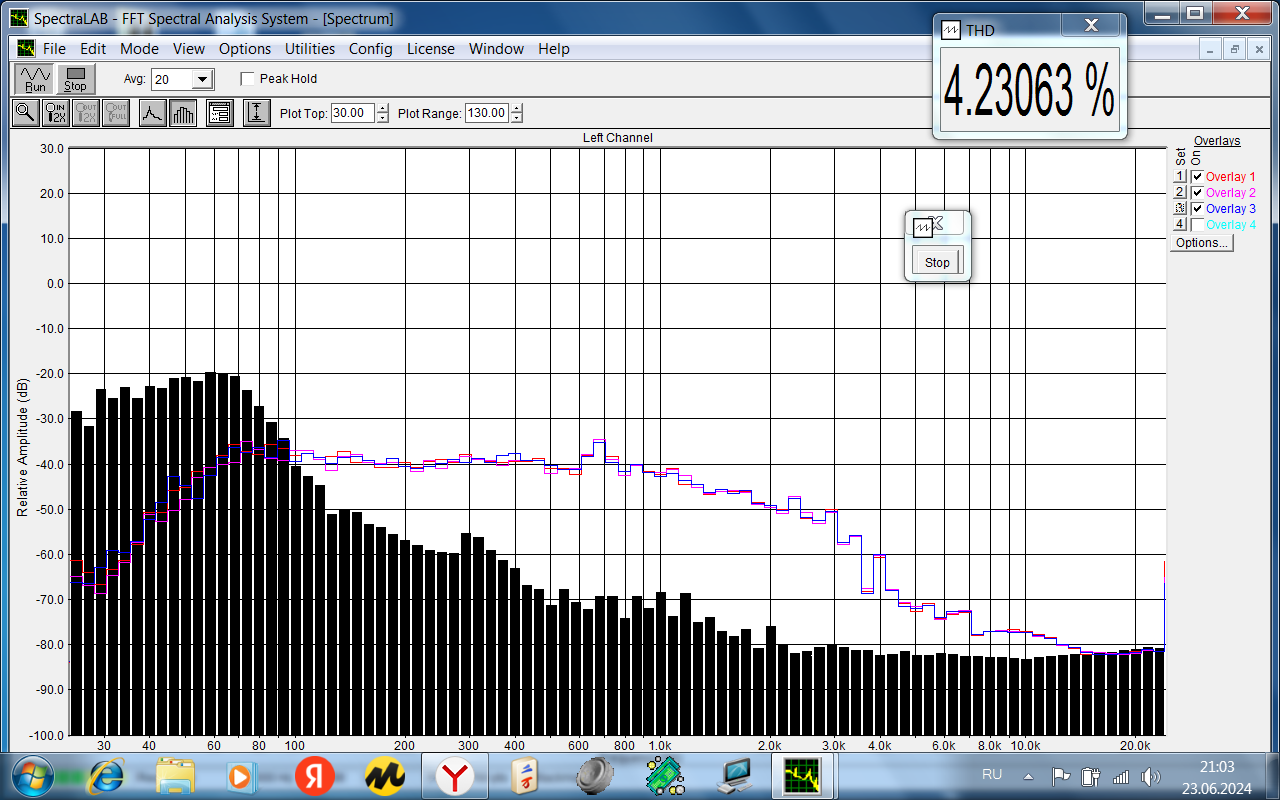1280x800 pixels.
Task: Open the green money app on taskbar
Action: (x=664, y=775)
